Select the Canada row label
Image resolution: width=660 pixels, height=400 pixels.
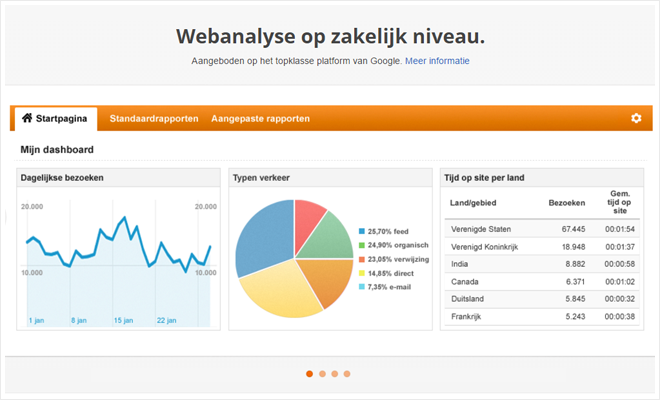(x=465, y=282)
